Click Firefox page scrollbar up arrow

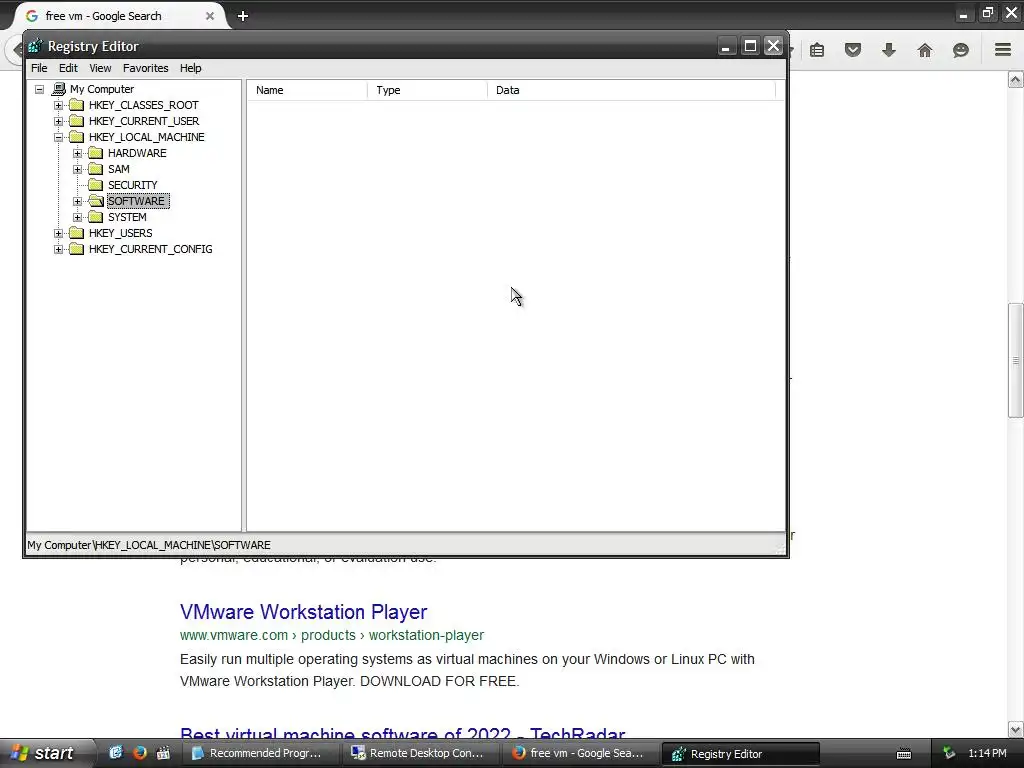[x=1015, y=80]
